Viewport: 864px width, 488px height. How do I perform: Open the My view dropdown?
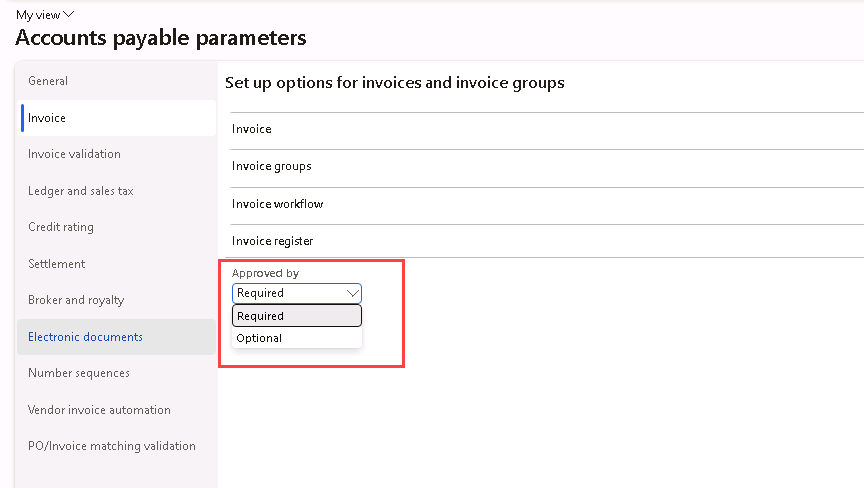pyautogui.click(x=45, y=15)
